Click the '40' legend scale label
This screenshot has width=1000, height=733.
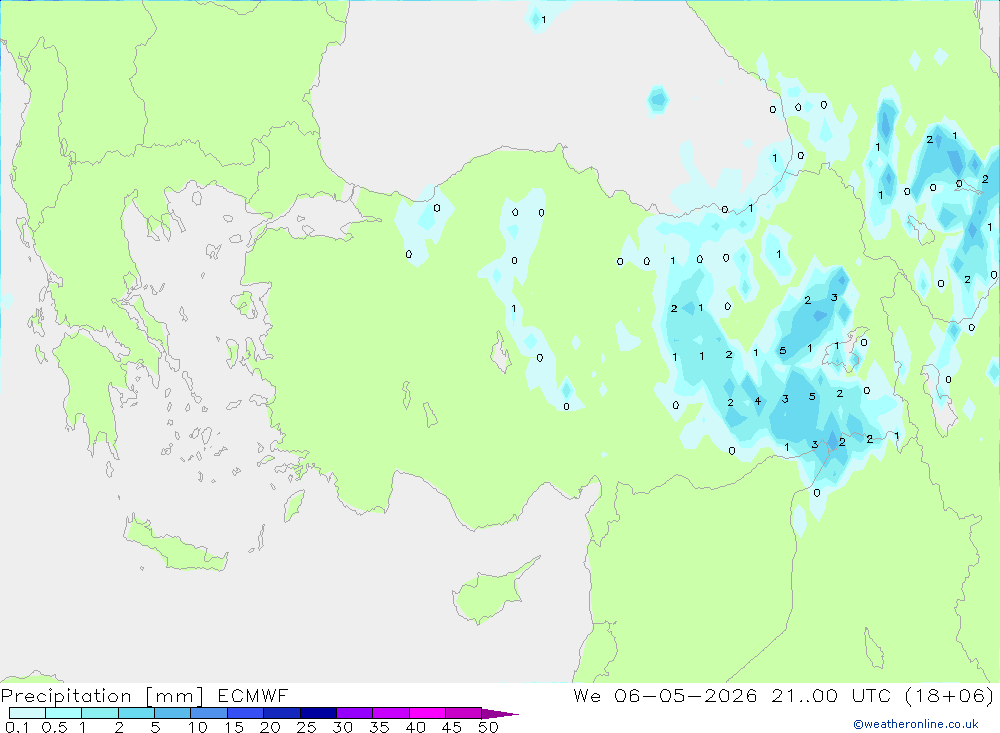(x=416, y=727)
